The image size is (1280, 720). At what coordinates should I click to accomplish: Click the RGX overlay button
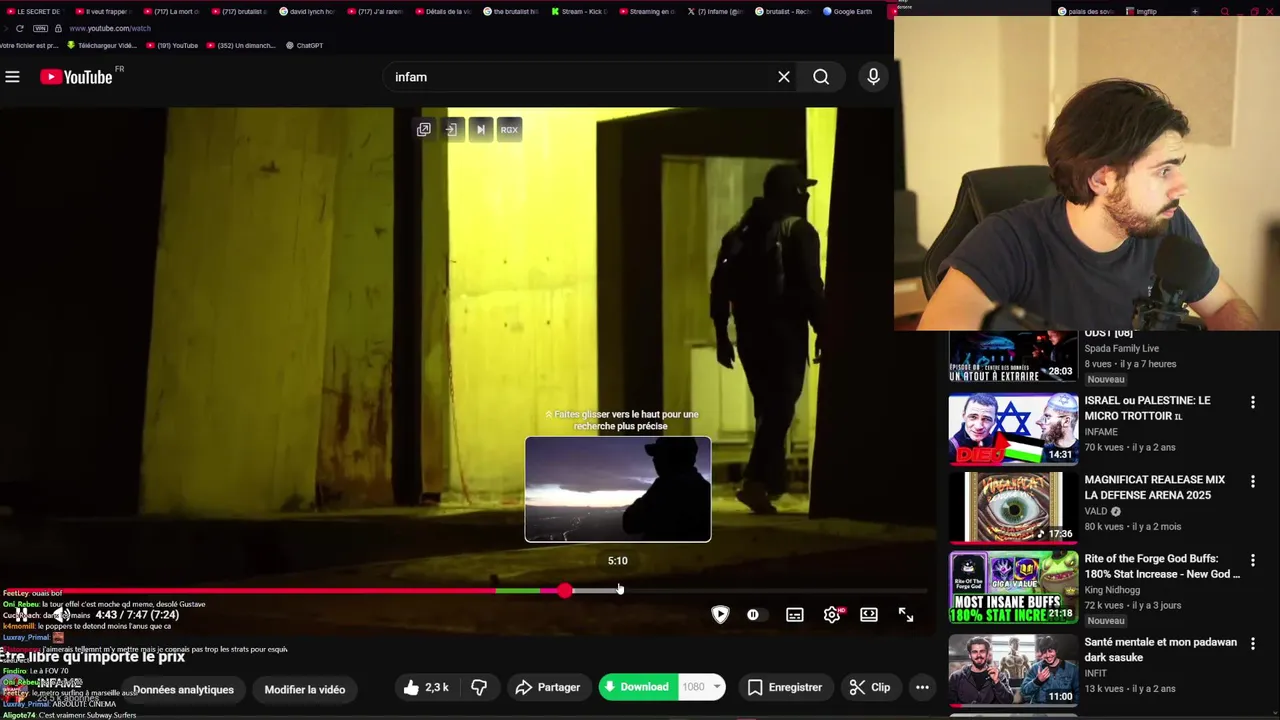pos(509,129)
